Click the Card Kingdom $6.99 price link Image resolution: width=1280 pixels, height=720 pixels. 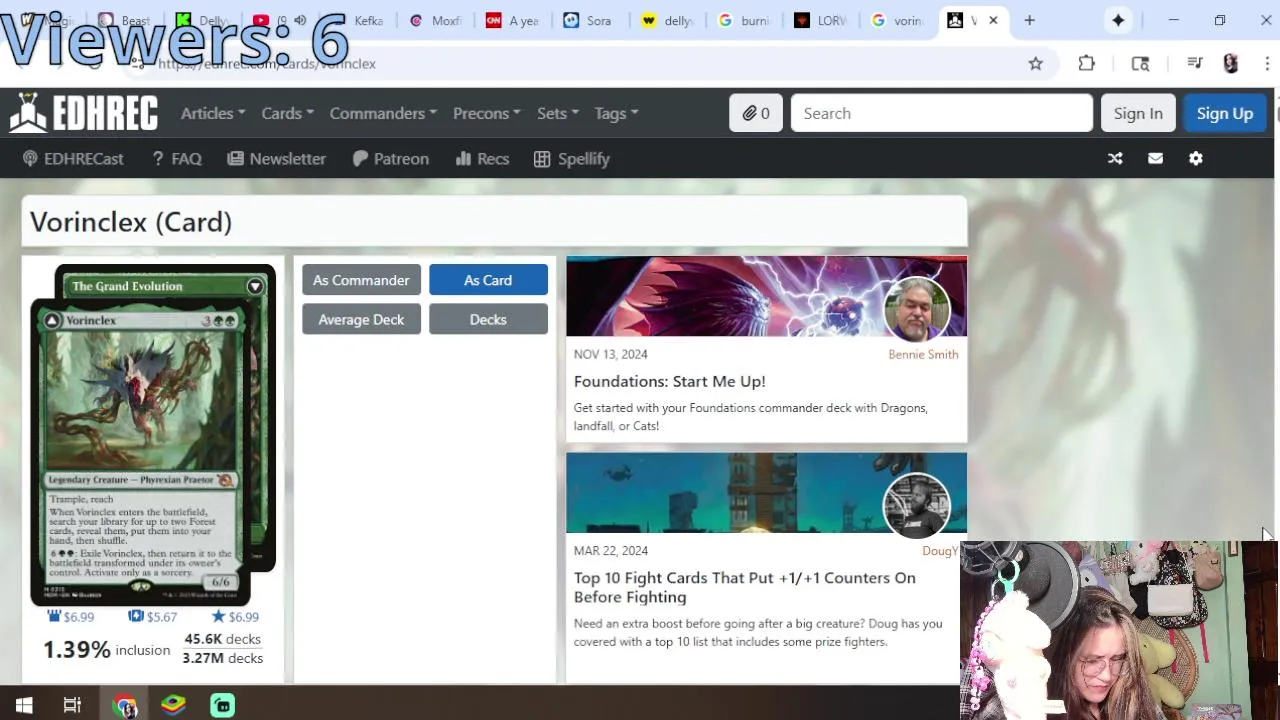(x=70, y=616)
